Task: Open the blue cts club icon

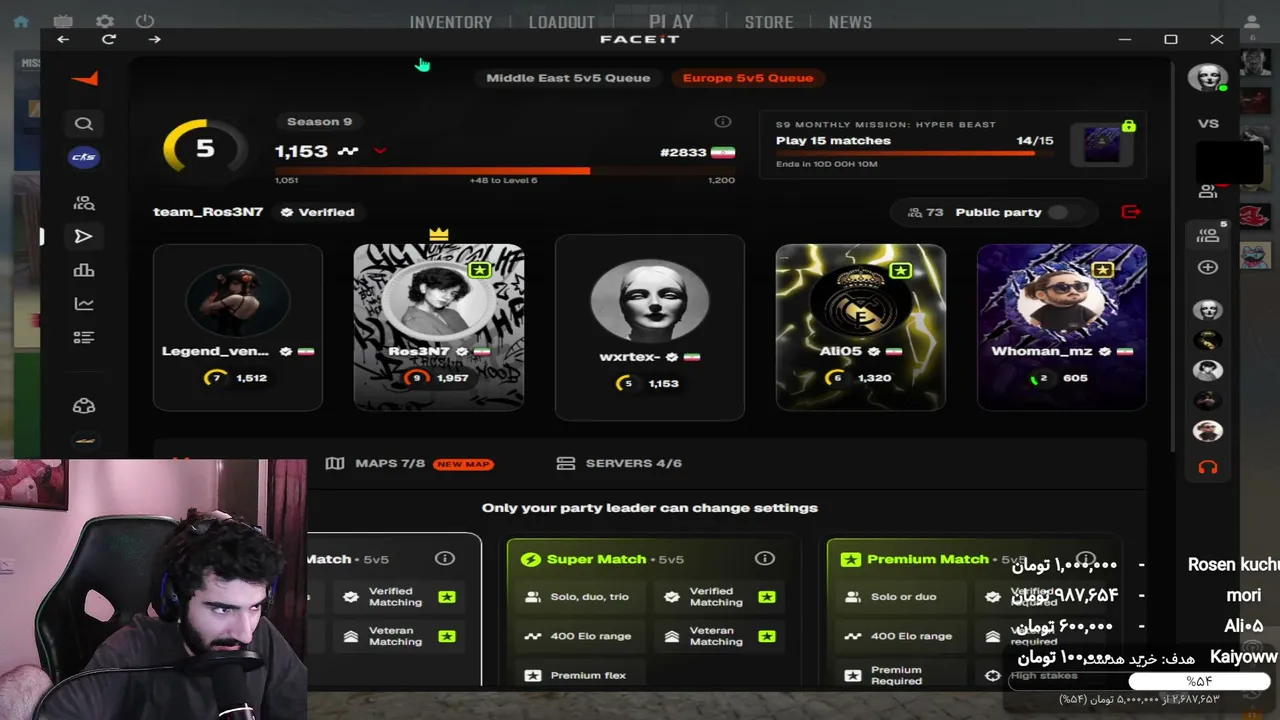Action: tap(84, 157)
